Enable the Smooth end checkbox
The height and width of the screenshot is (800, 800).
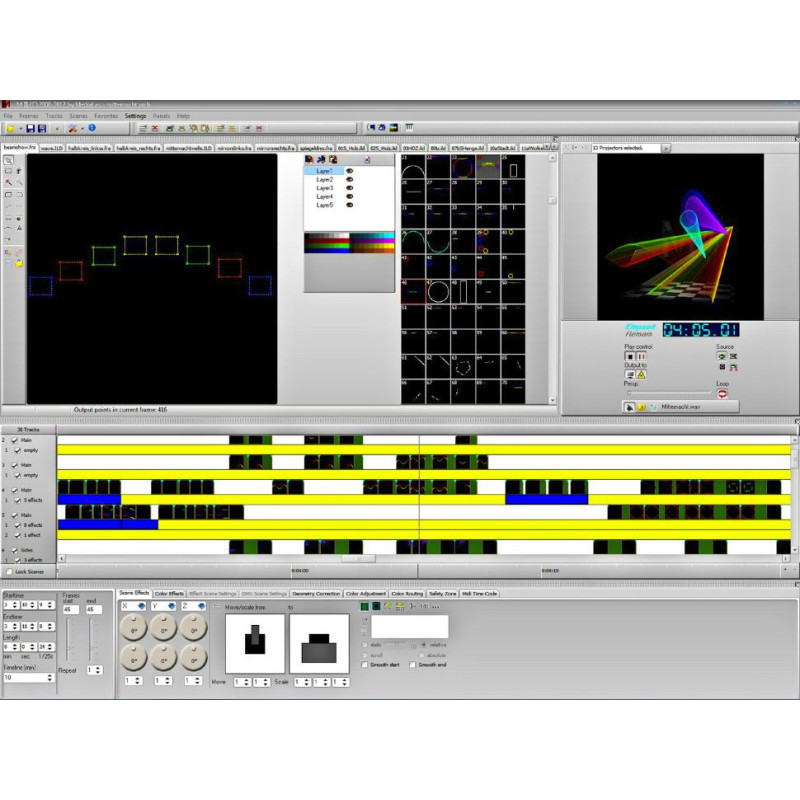click(413, 664)
